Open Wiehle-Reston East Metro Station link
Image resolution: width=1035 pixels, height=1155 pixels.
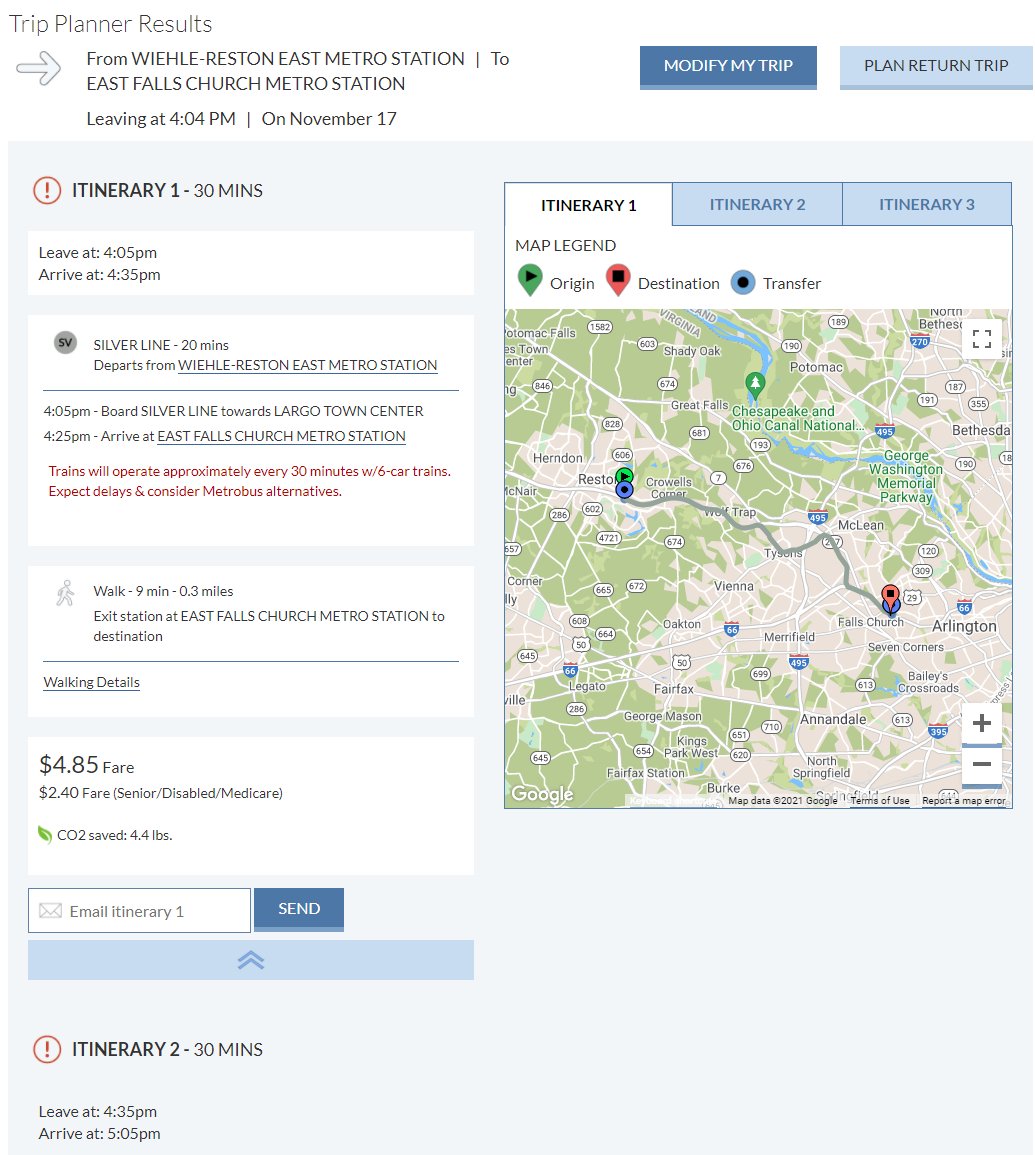(308, 365)
